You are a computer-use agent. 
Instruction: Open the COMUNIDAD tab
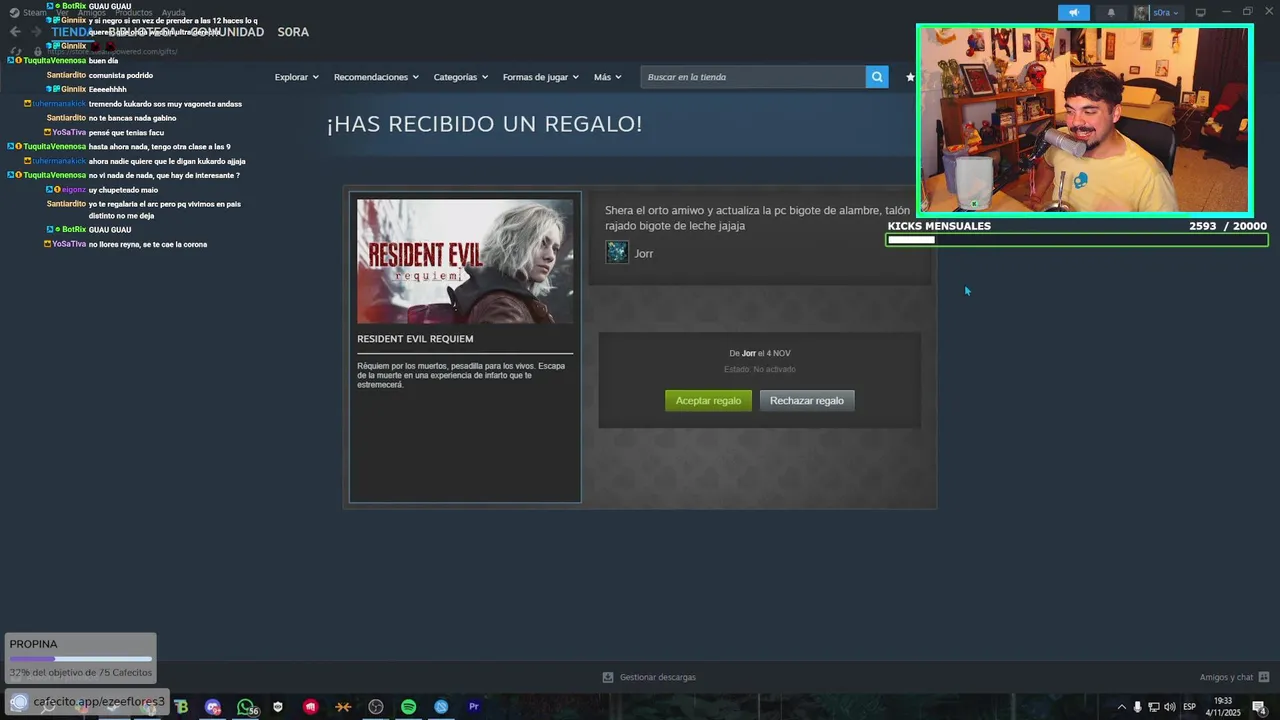tap(227, 32)
